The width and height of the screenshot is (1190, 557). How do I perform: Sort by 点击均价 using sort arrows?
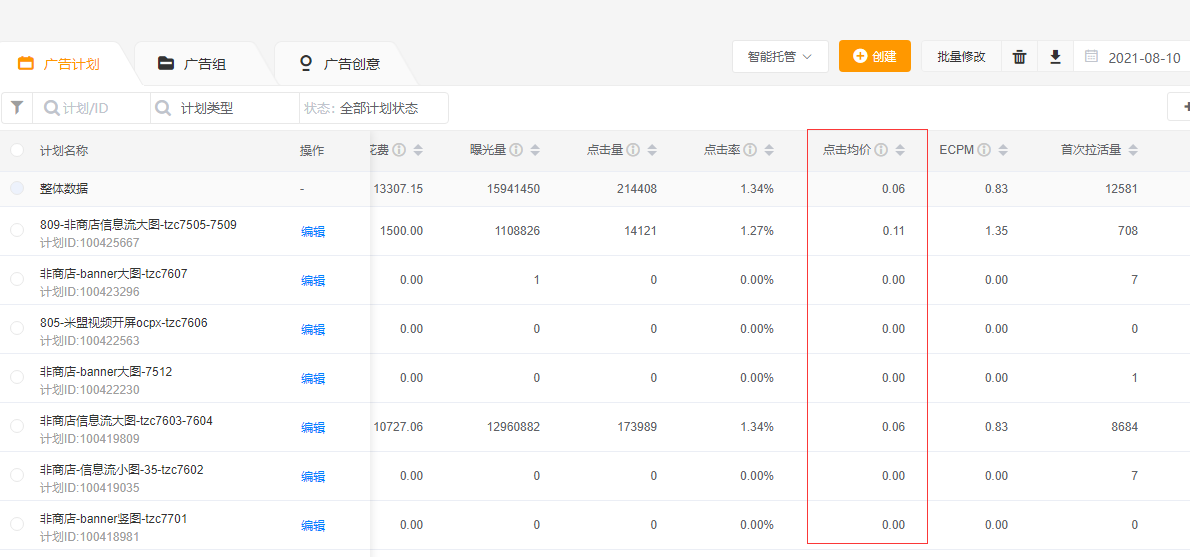point(900,150)
